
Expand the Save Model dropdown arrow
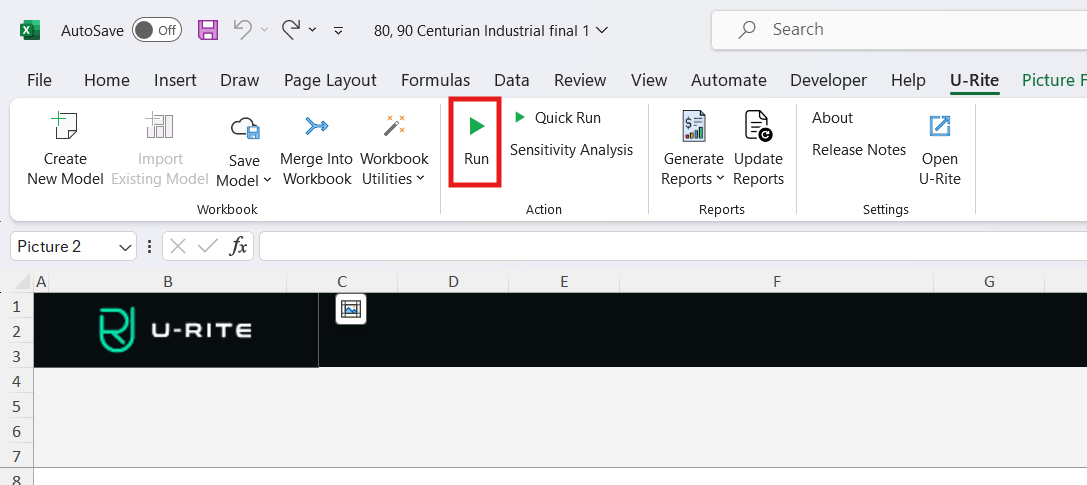tap(267, 180)
